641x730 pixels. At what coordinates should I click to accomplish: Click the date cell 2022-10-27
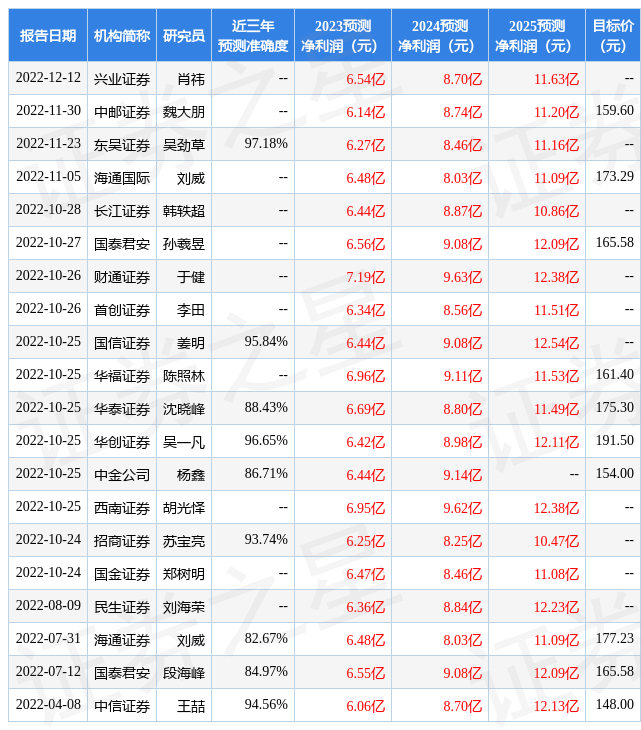(48, 243)
